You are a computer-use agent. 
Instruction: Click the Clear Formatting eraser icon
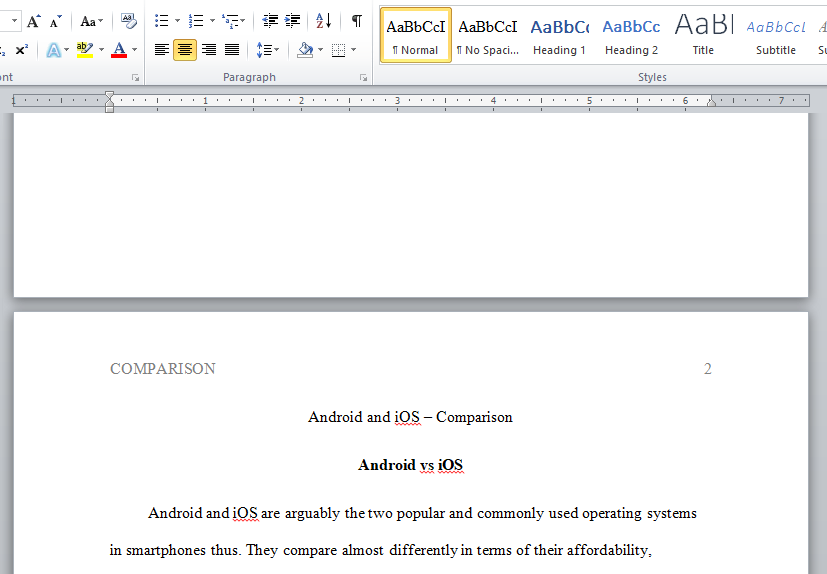[128, 22]
